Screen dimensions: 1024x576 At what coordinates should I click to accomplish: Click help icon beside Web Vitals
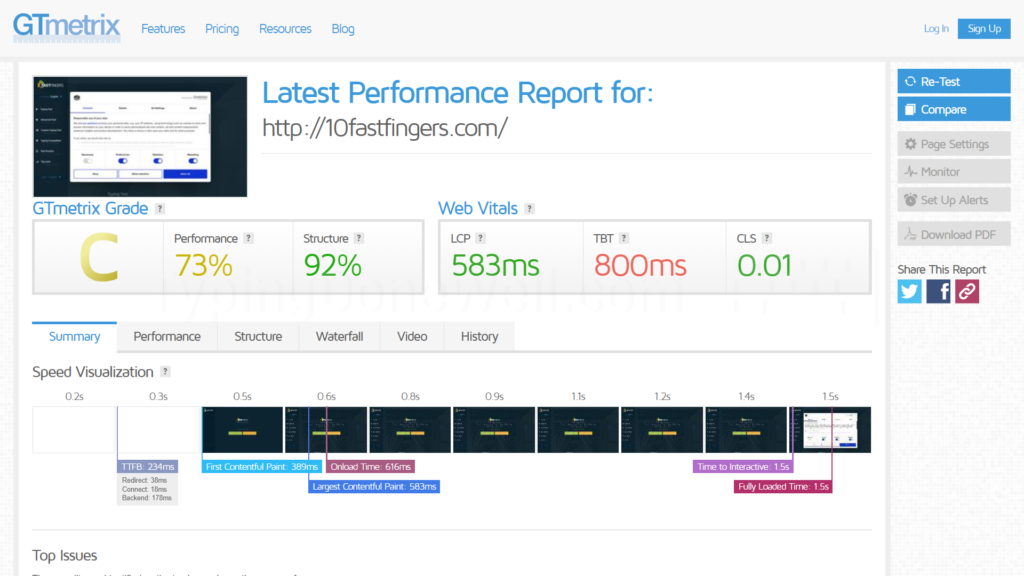pos(530,209)
